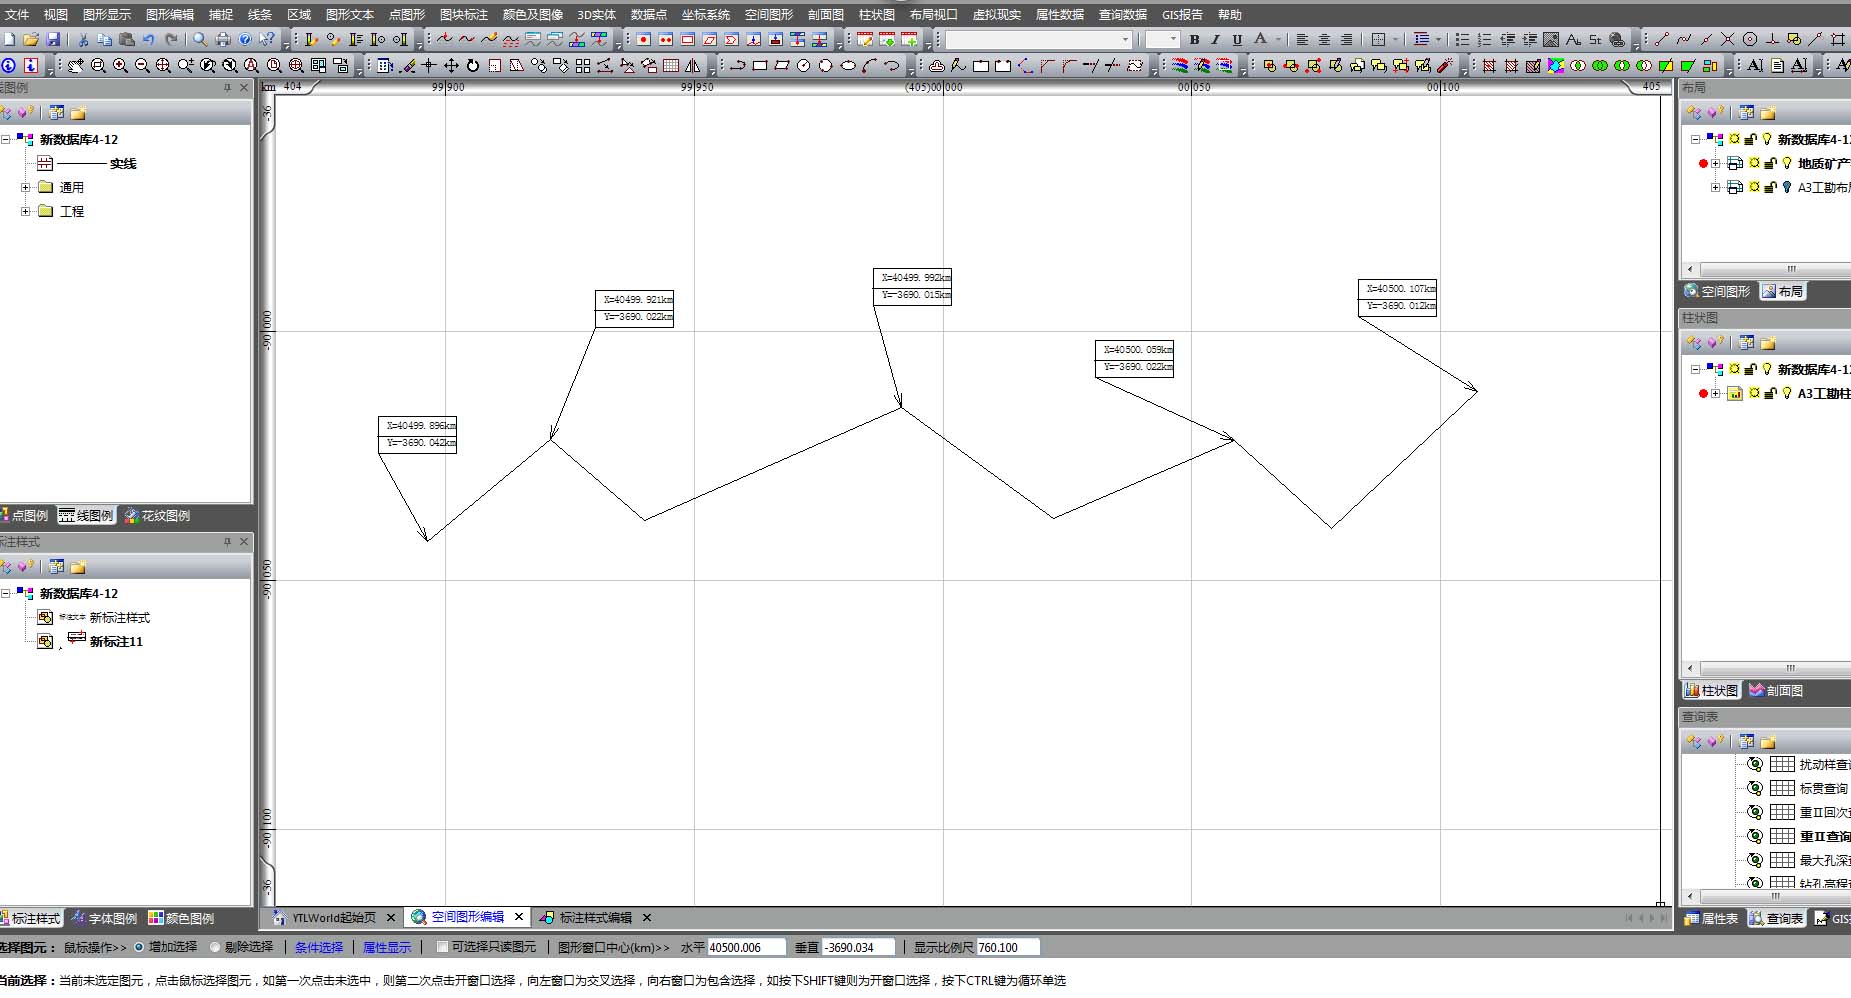
Task: Check the 可选择只读图元 checkbox
Action: (x=442, y=947)
